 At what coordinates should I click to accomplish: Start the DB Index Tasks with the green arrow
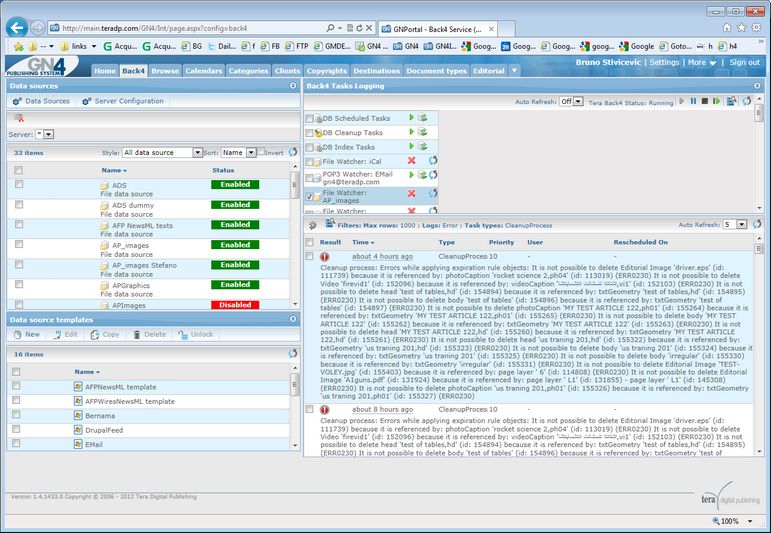[412, 146]
